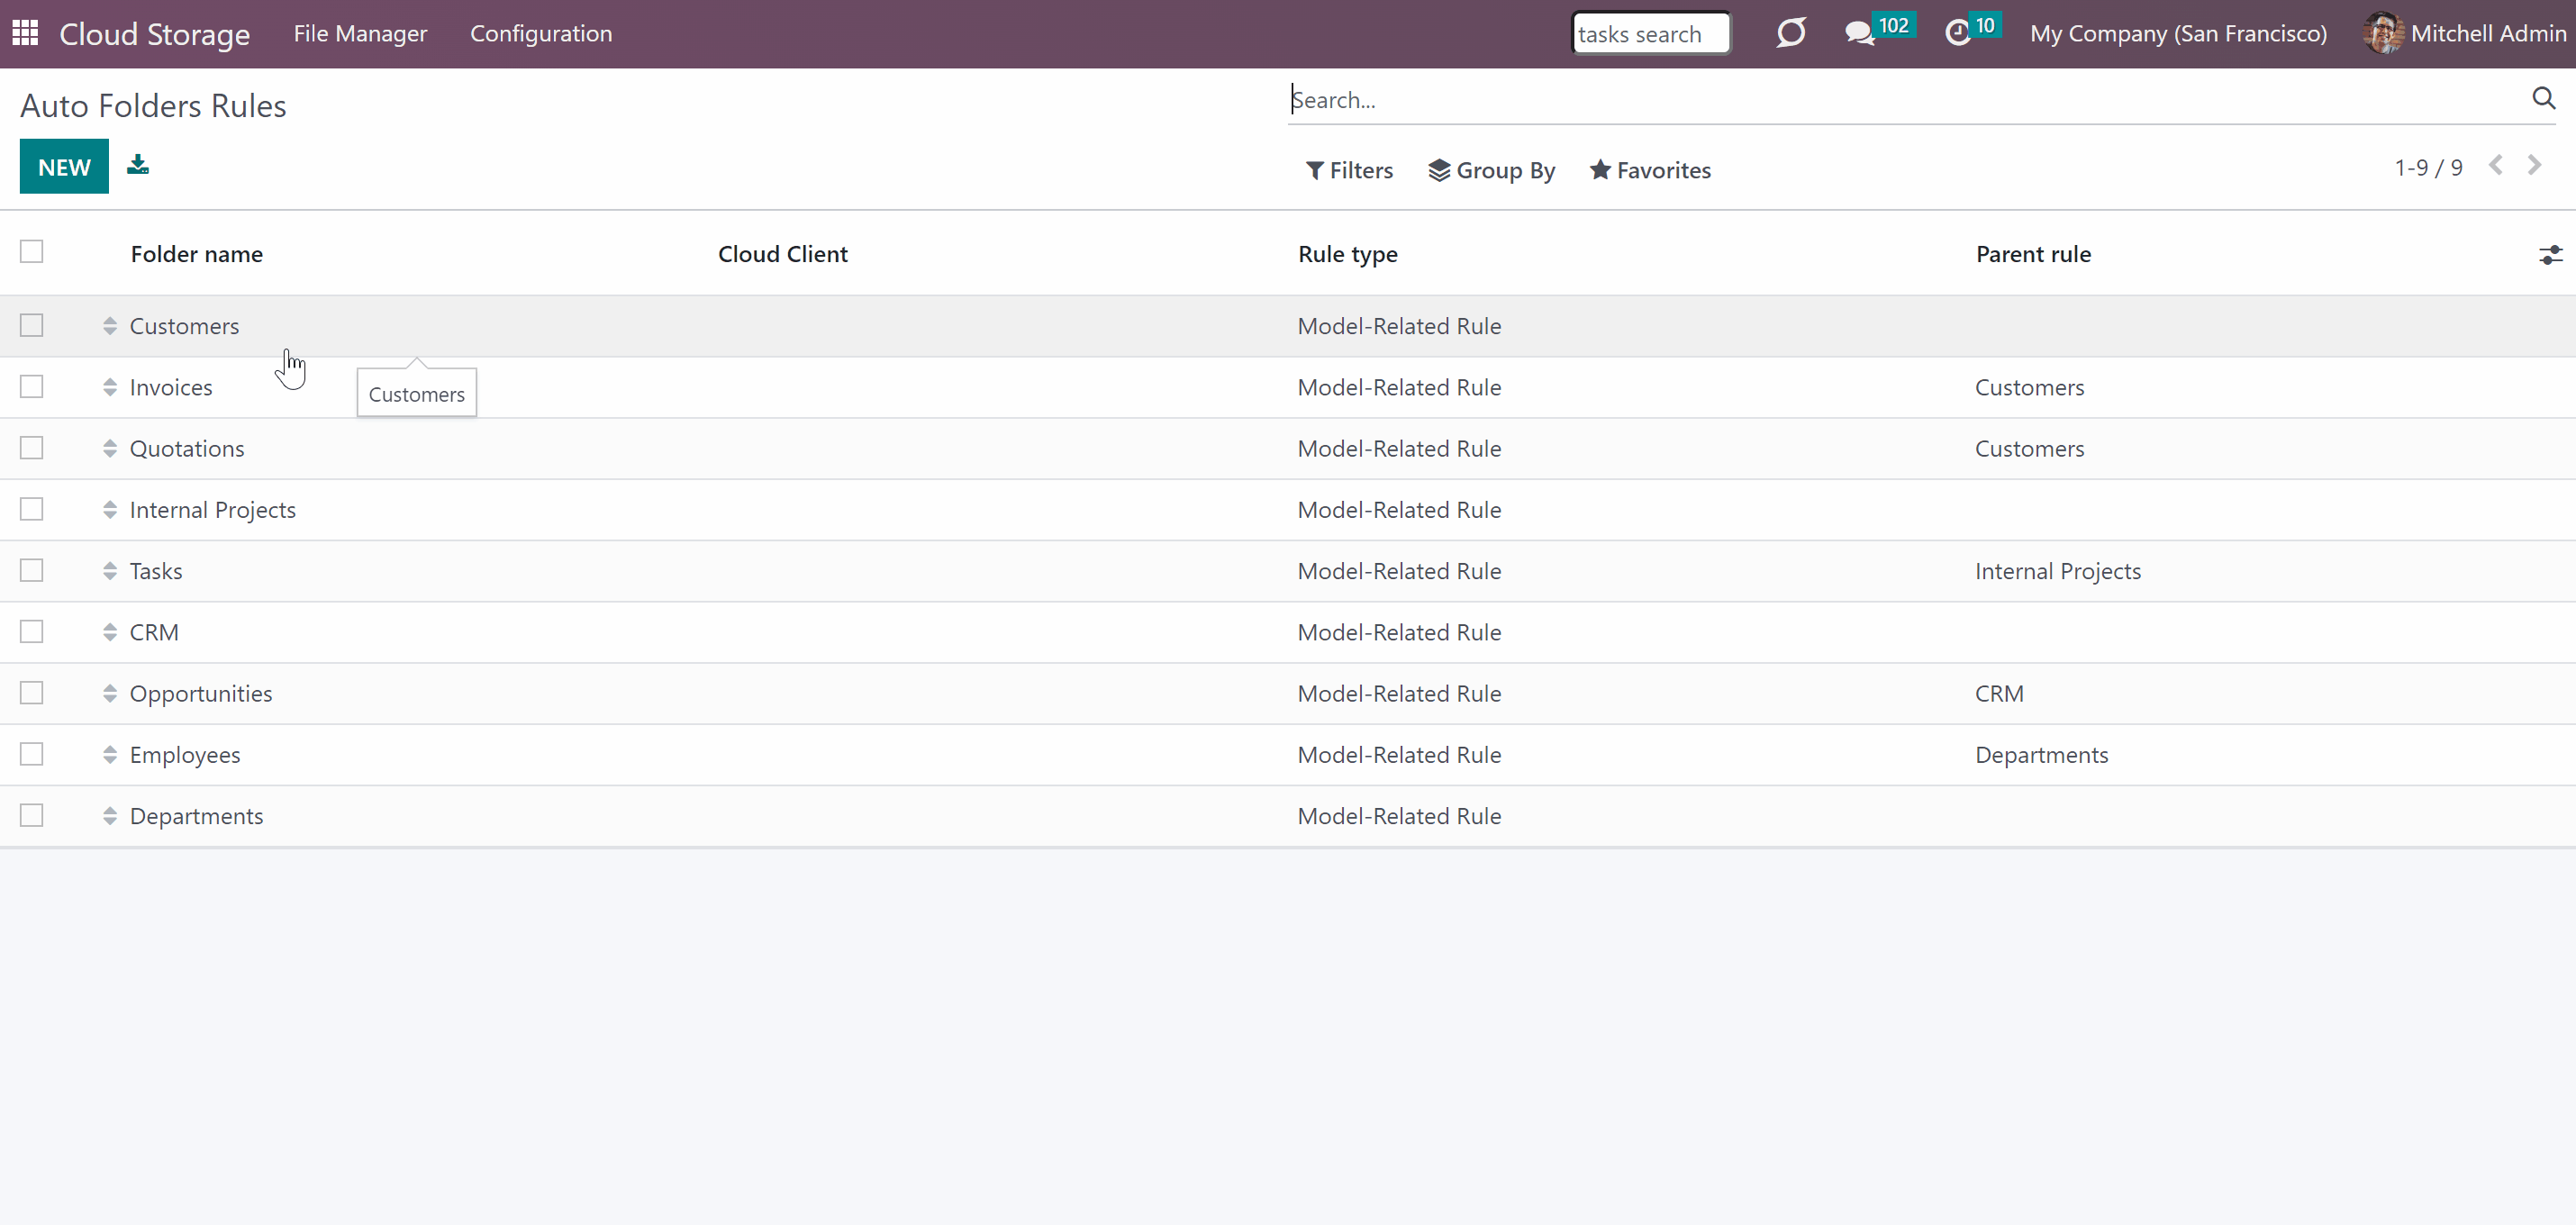Click Mitchell Admin avatar picture

point(2383,33)
